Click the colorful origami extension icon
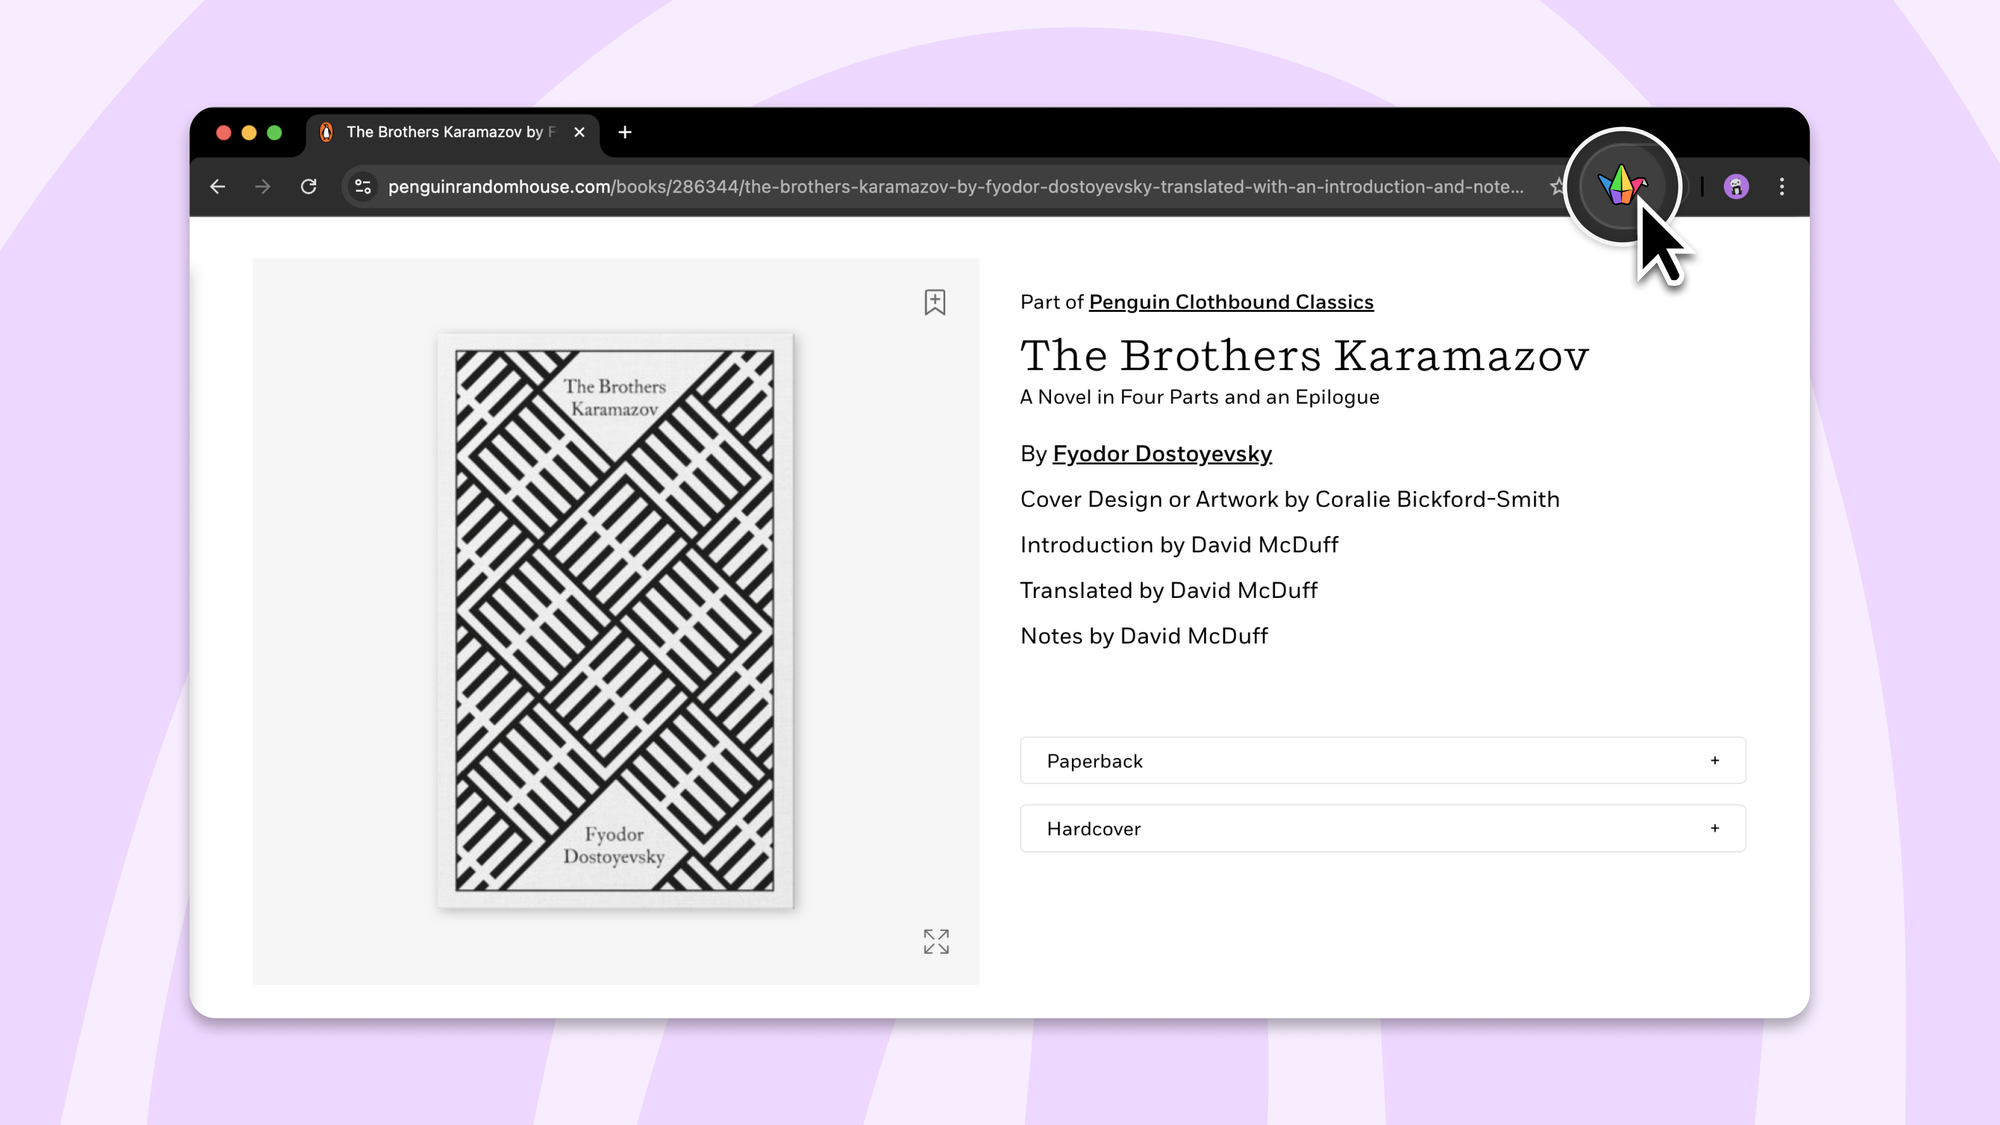This screenshot has height=1125, width=2000. 1621,186
